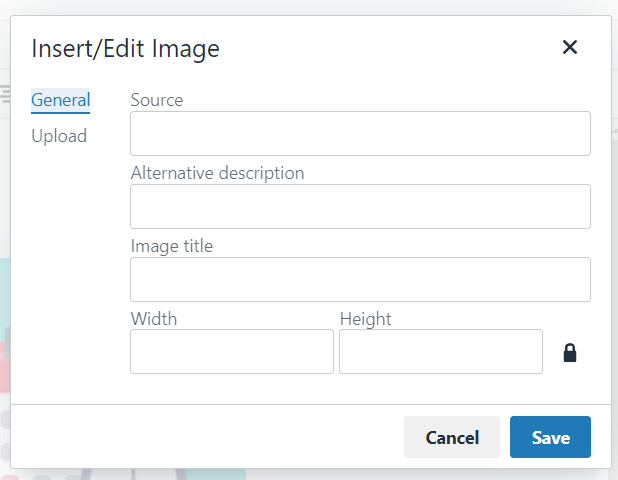618x480 pixels.
Task: Focus the Source input field
Action: 360,134
